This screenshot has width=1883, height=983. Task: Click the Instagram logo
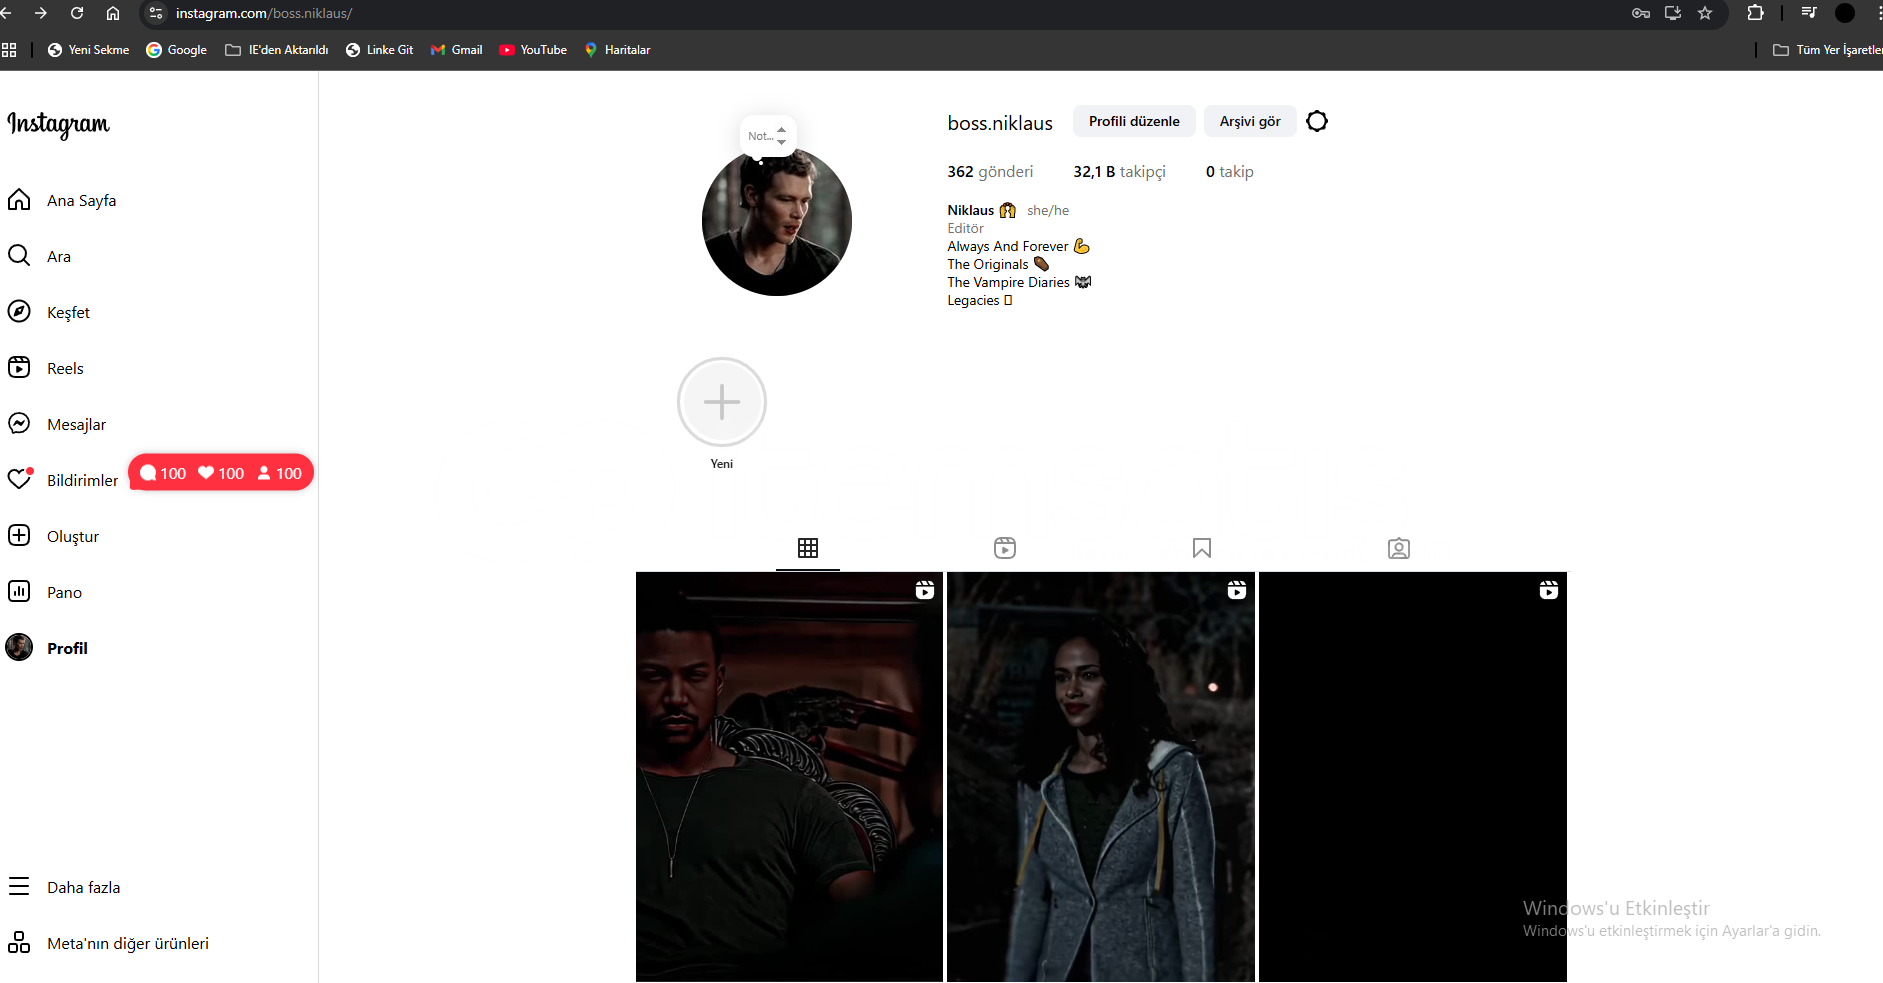58,124
